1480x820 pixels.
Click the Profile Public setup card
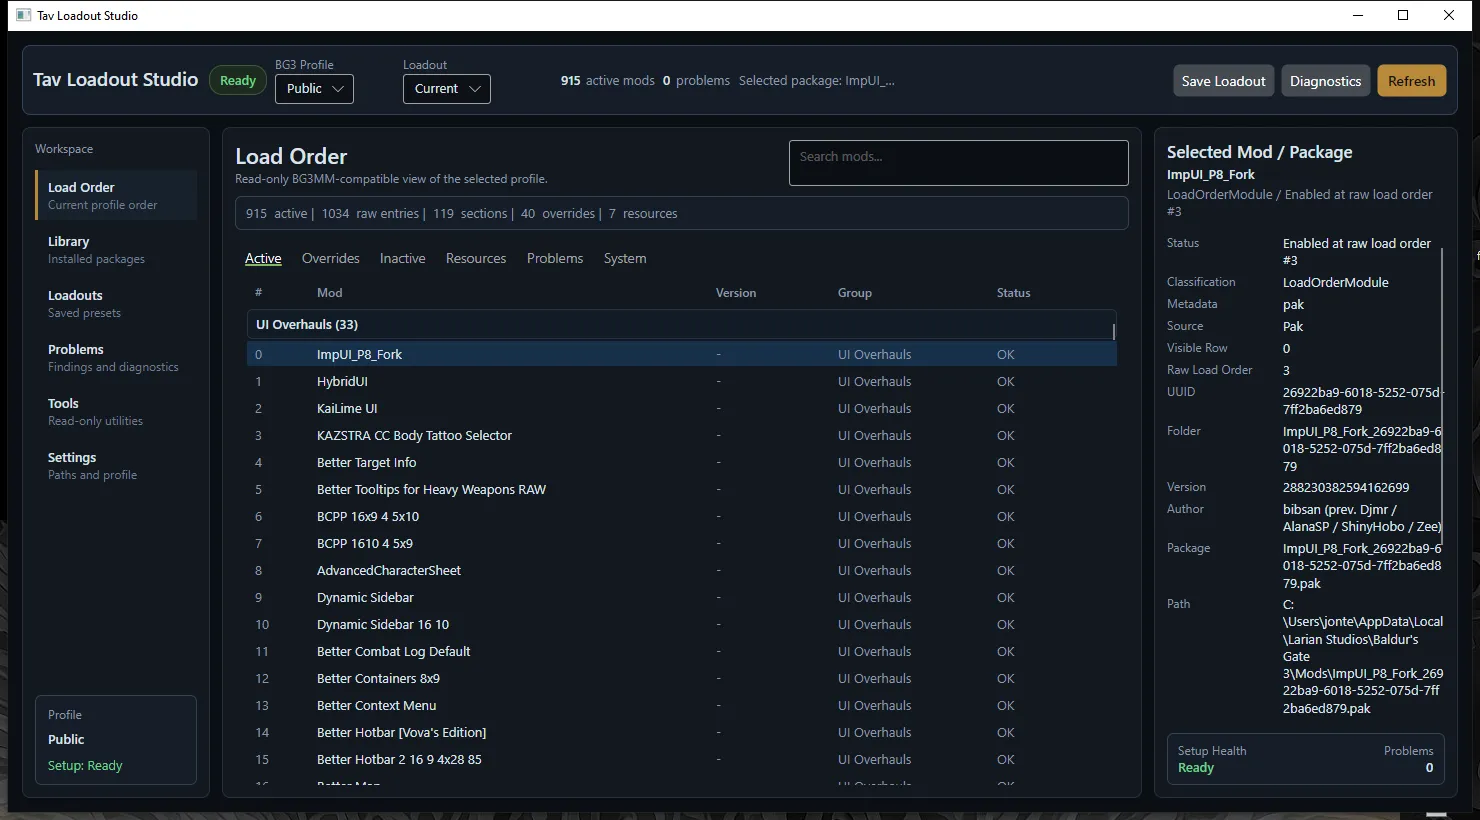click(116, 740)
